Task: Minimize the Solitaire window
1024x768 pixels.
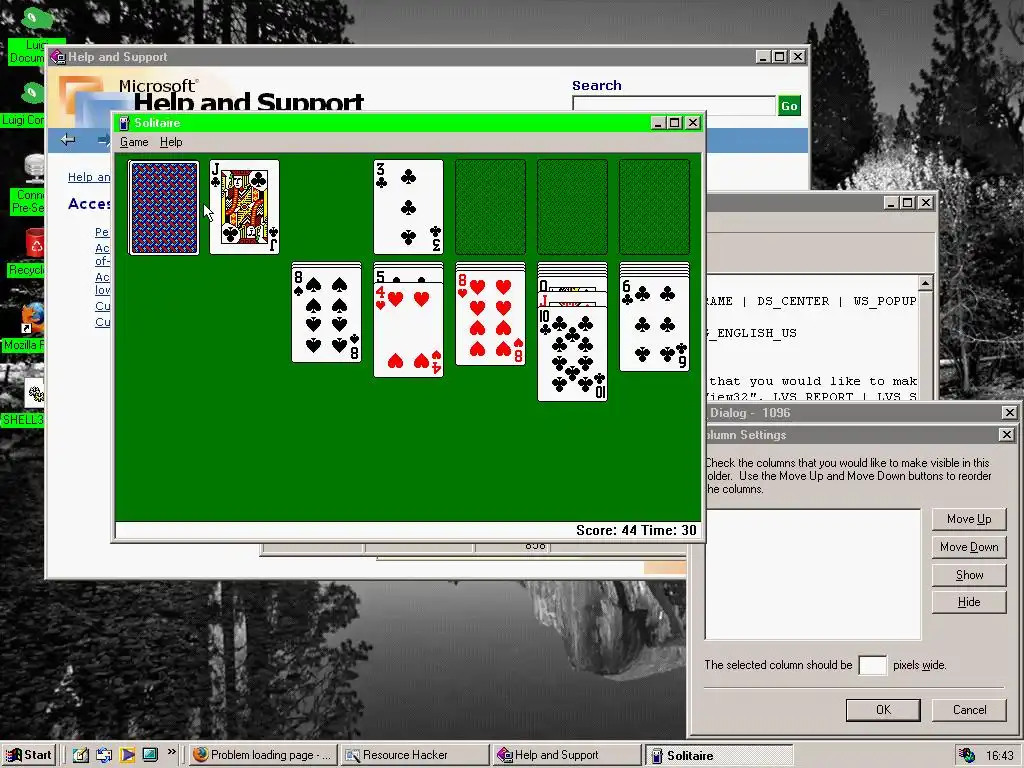Action: [x=658, y=123]
